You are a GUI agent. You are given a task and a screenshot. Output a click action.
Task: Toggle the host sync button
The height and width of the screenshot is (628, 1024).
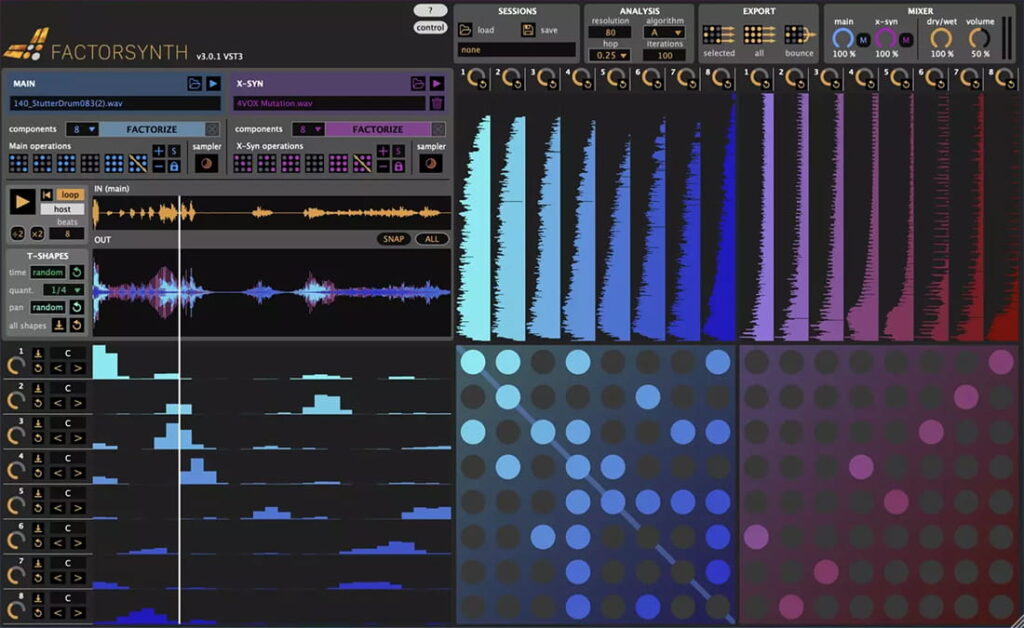62,209
